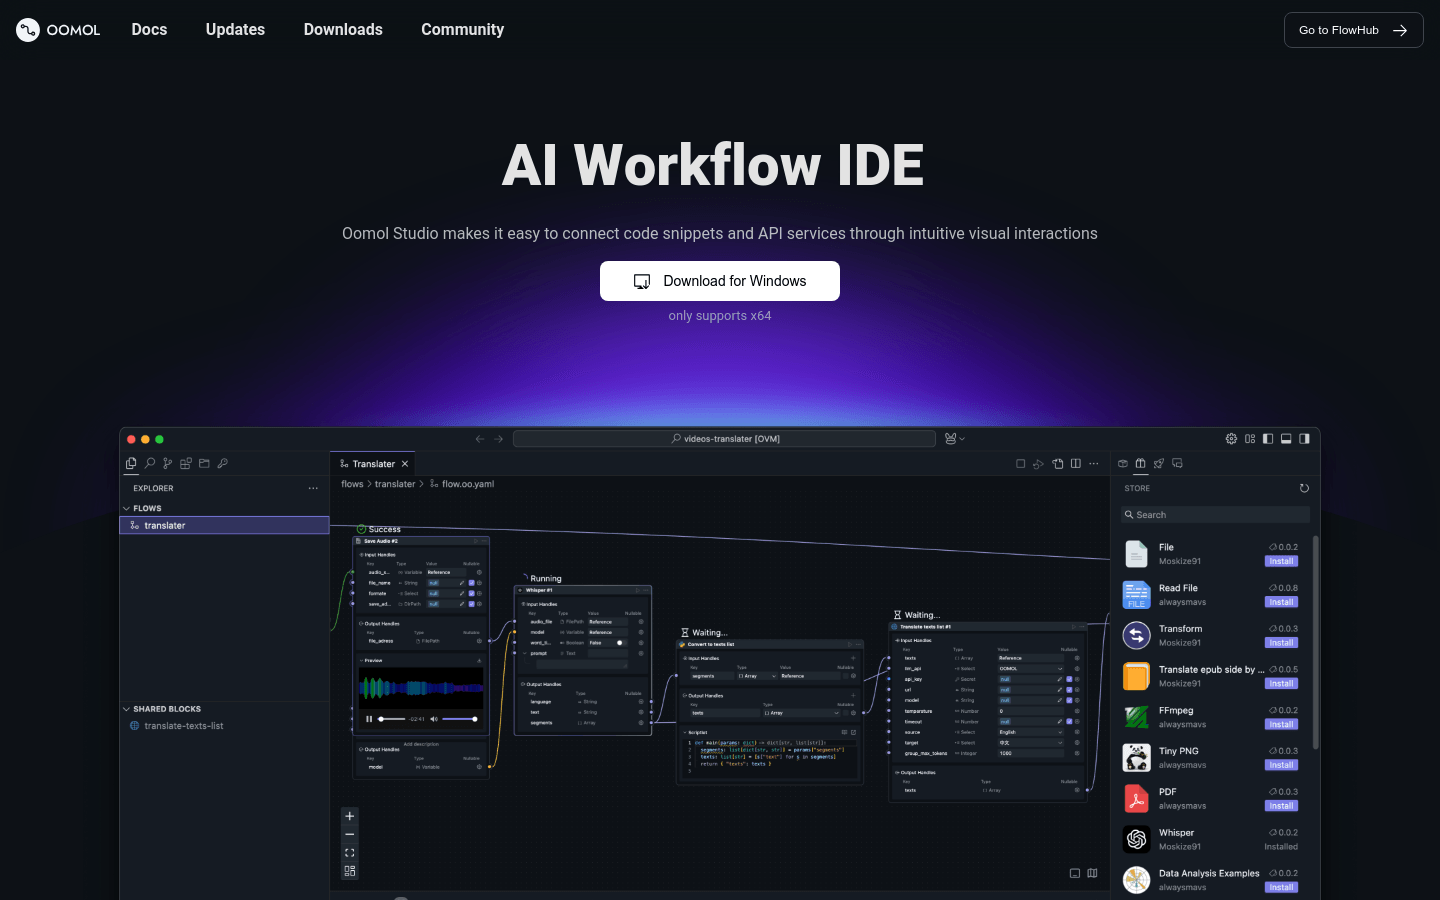Image resolution: width=1440 pixels, height=900 pixels.
Task: Click the rocket icon in right panel
Action: [1159, 464]
